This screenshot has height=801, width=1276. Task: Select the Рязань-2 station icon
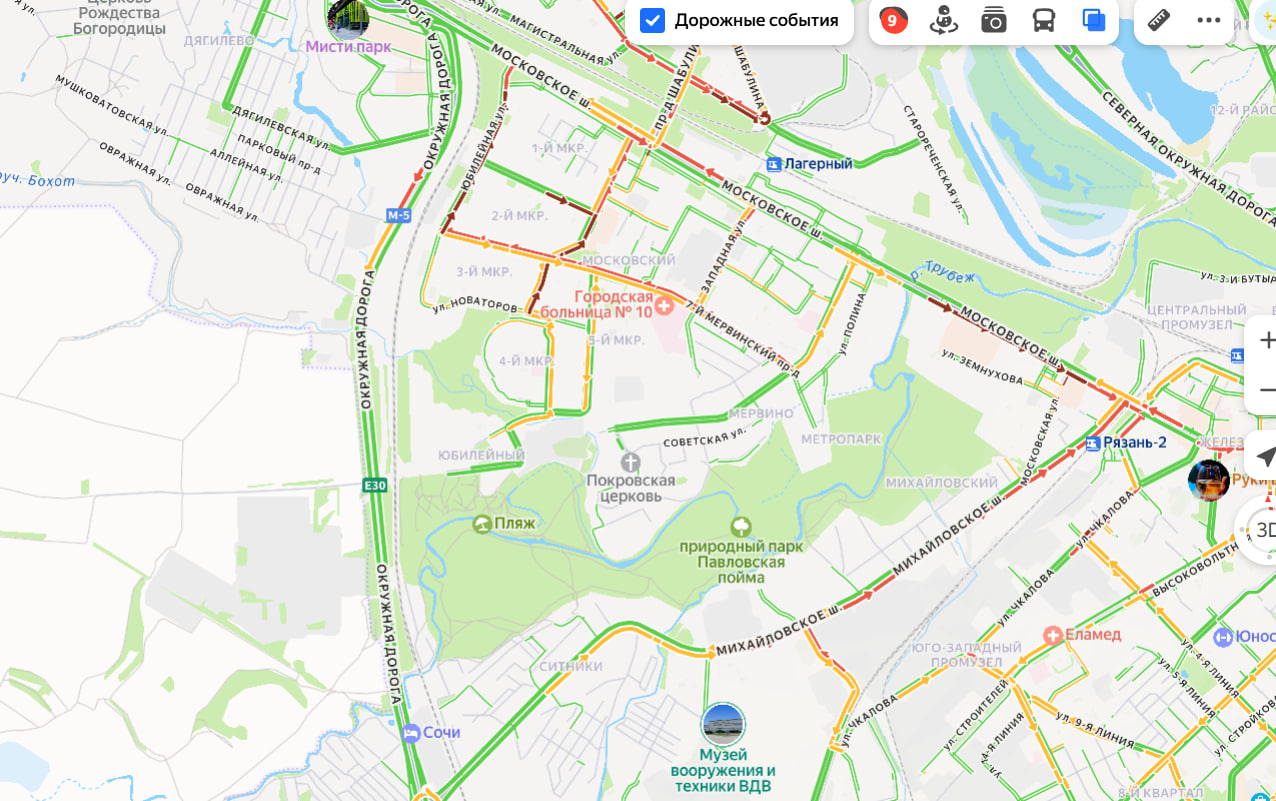1093,443
